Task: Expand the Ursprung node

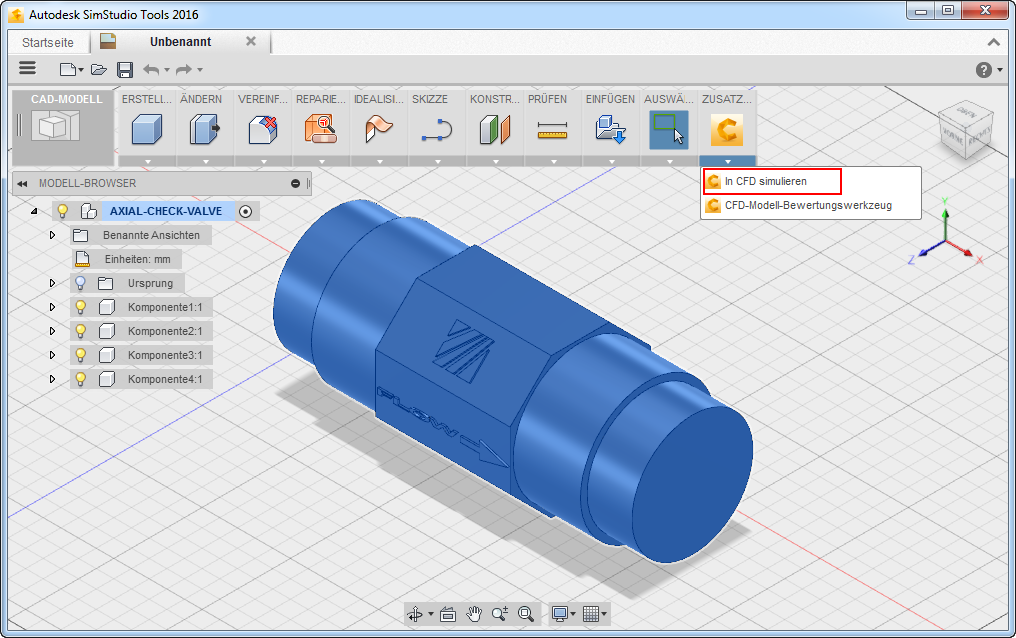Action: [x=52, y=283]
